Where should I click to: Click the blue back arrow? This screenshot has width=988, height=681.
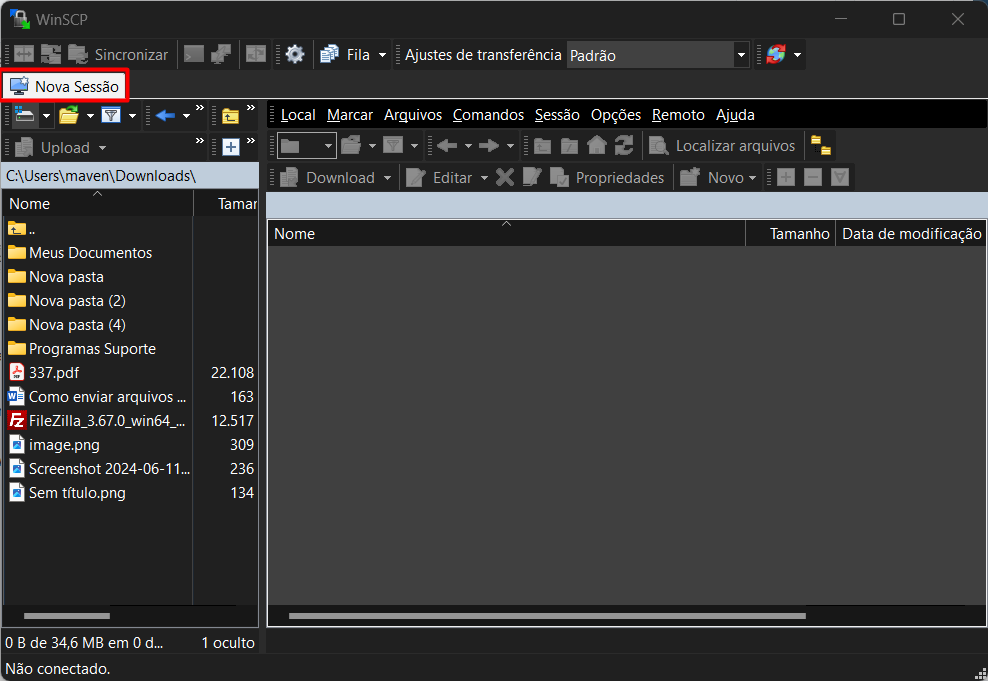(164, 115)
